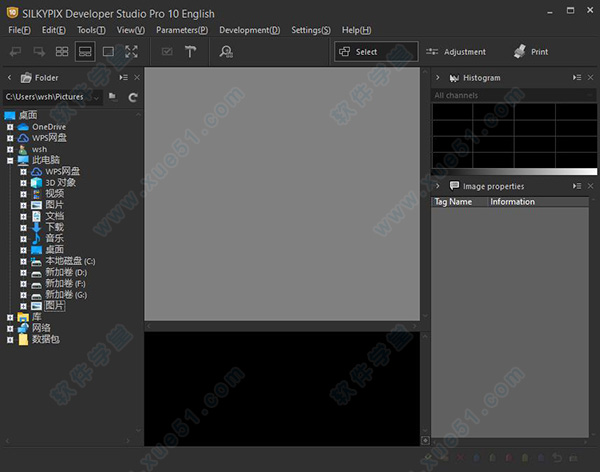Click the red X reject mark icon
Image resolution: width=600 pixels, height=472 pixels.
460,457
